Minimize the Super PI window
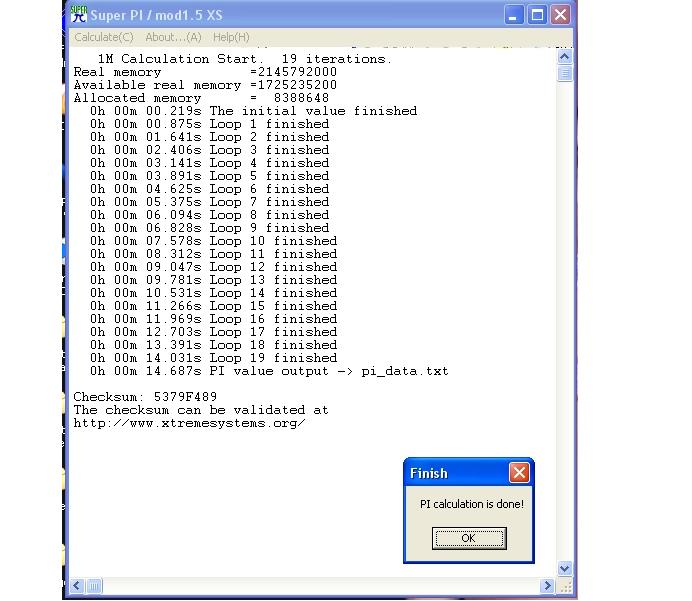This screenshot has width=692, height=601. click(514, 15)
